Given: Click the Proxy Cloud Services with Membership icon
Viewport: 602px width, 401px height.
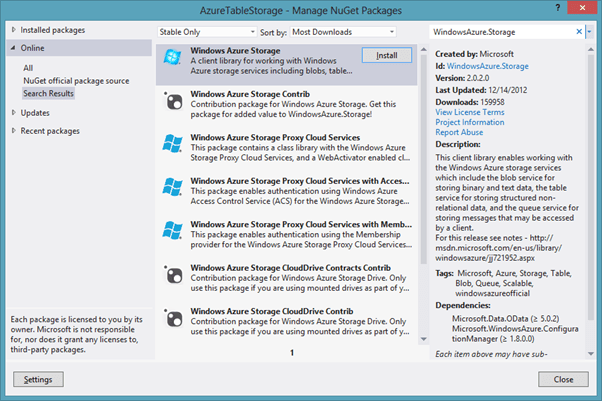Looking at the screenshot, I should coord(174,232).
